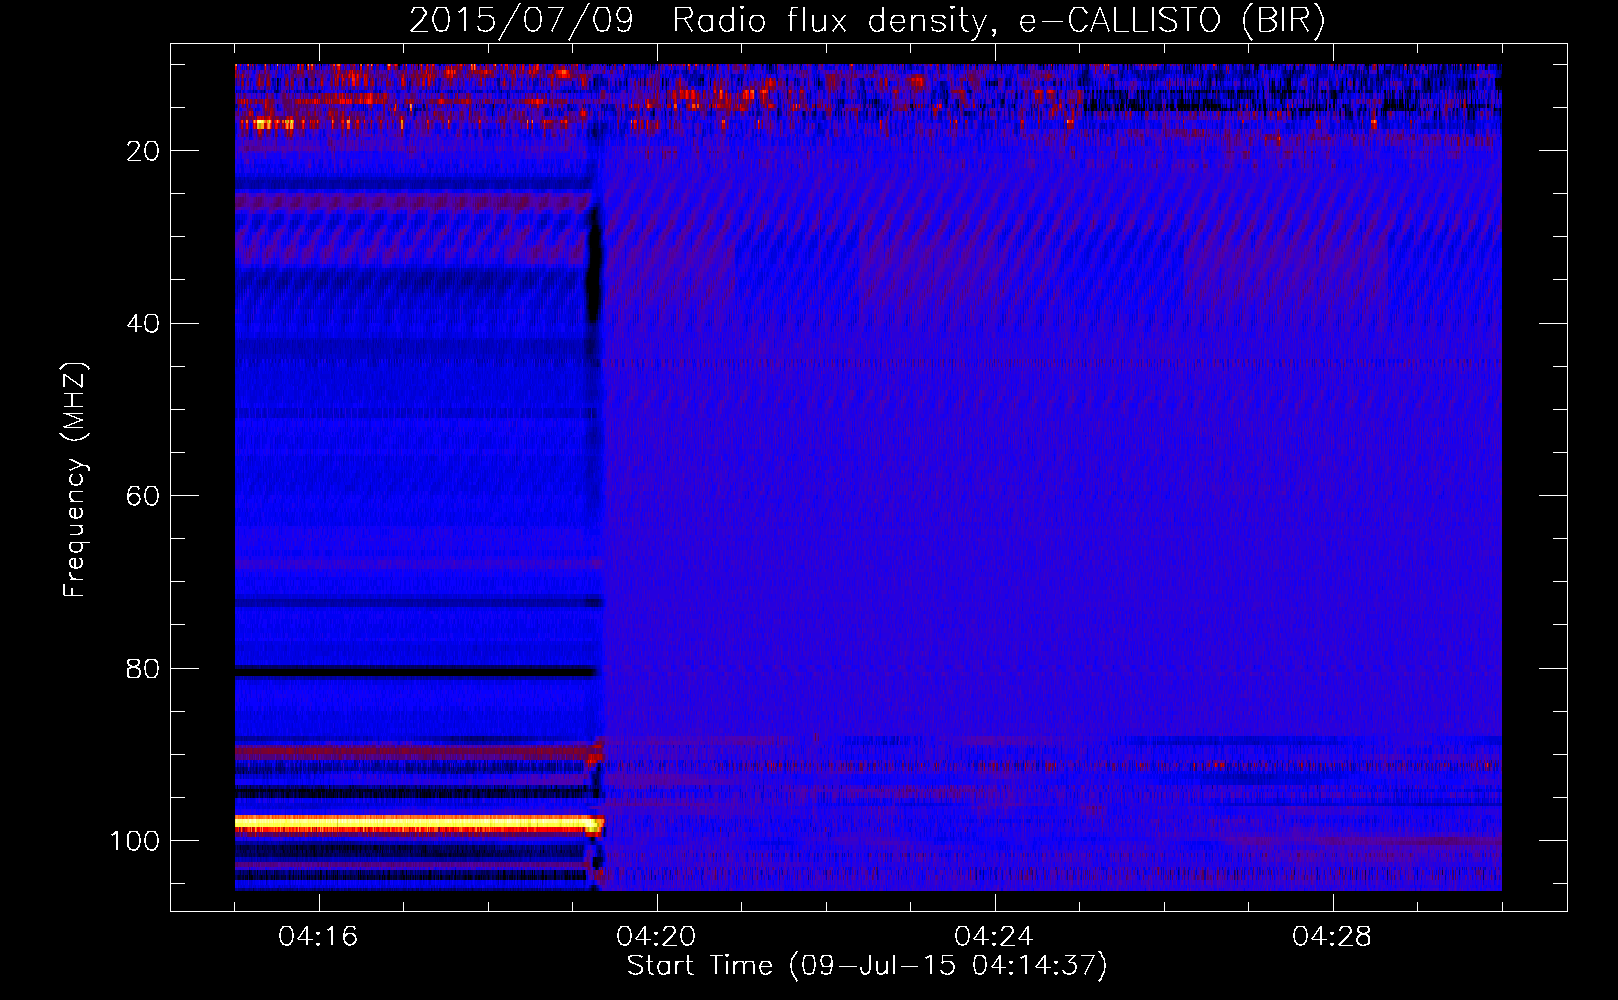Click the 'Start Time (09-Jul-15 04:14:37)' label
Image resolution: width=1618 pixels, height=1000 pixels.
point(867,966)
